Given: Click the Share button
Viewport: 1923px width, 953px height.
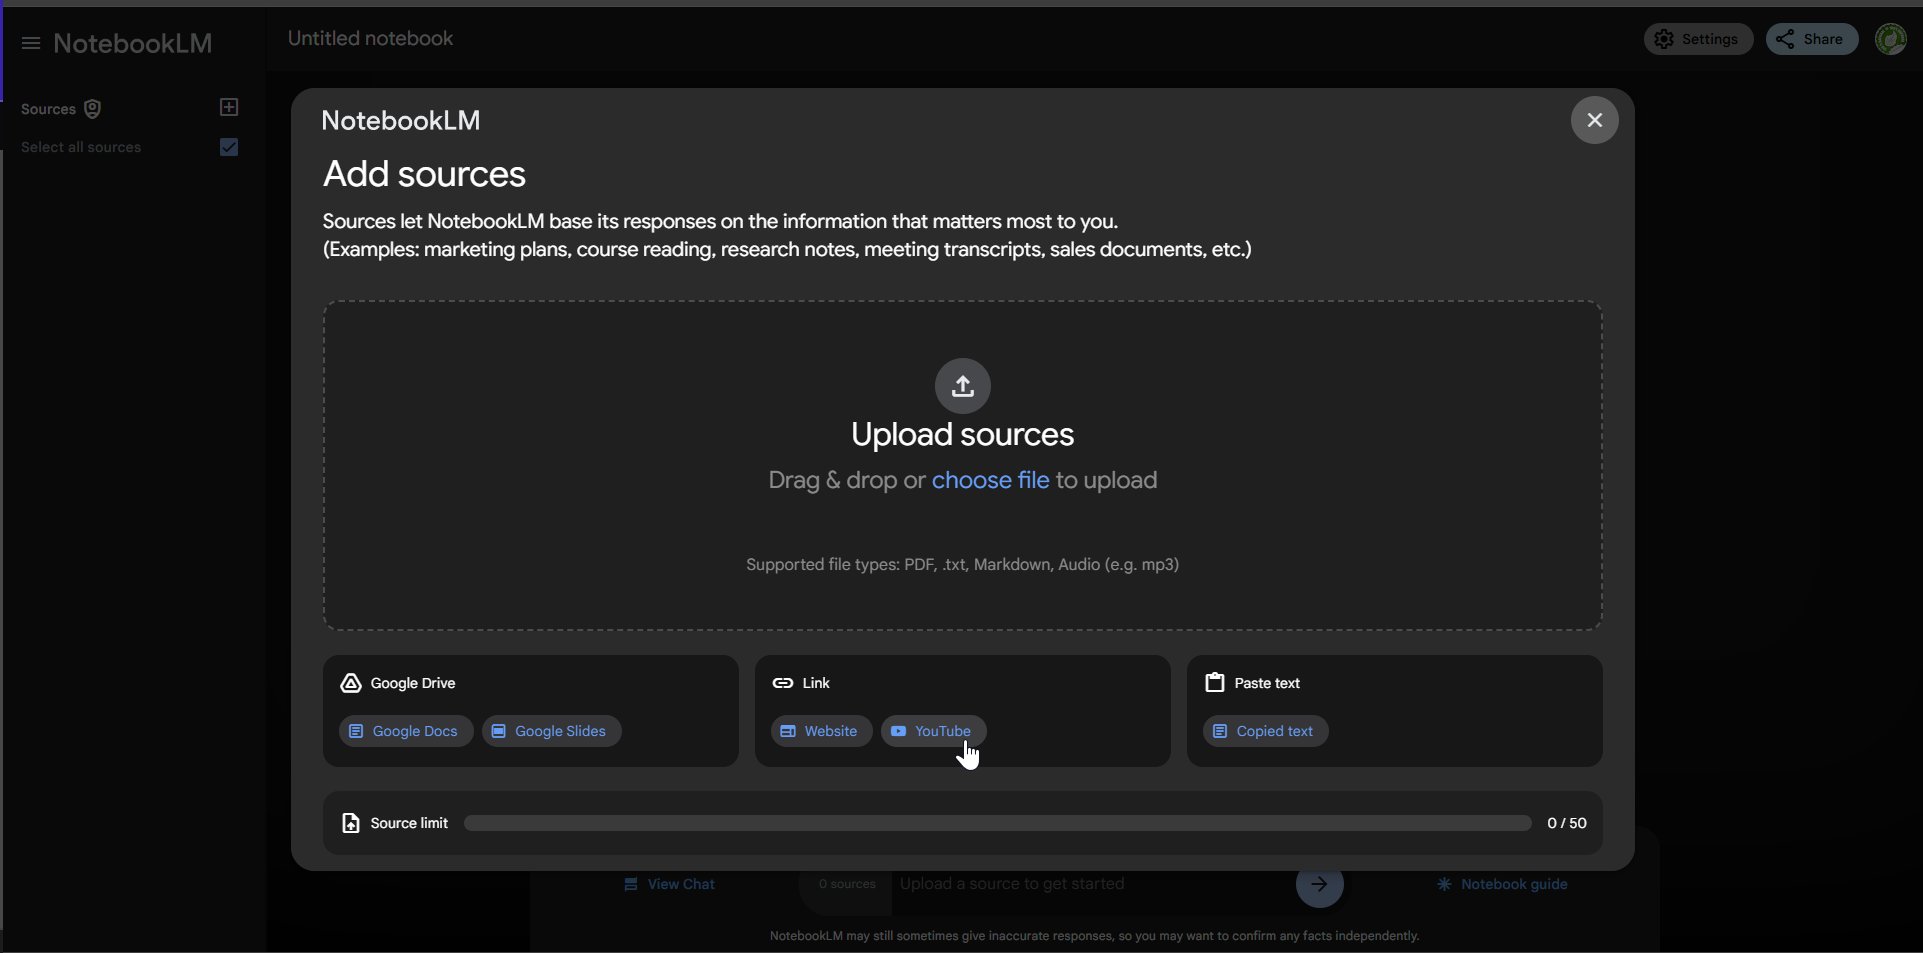Looking at the screenshot, I should point(1811,39).
